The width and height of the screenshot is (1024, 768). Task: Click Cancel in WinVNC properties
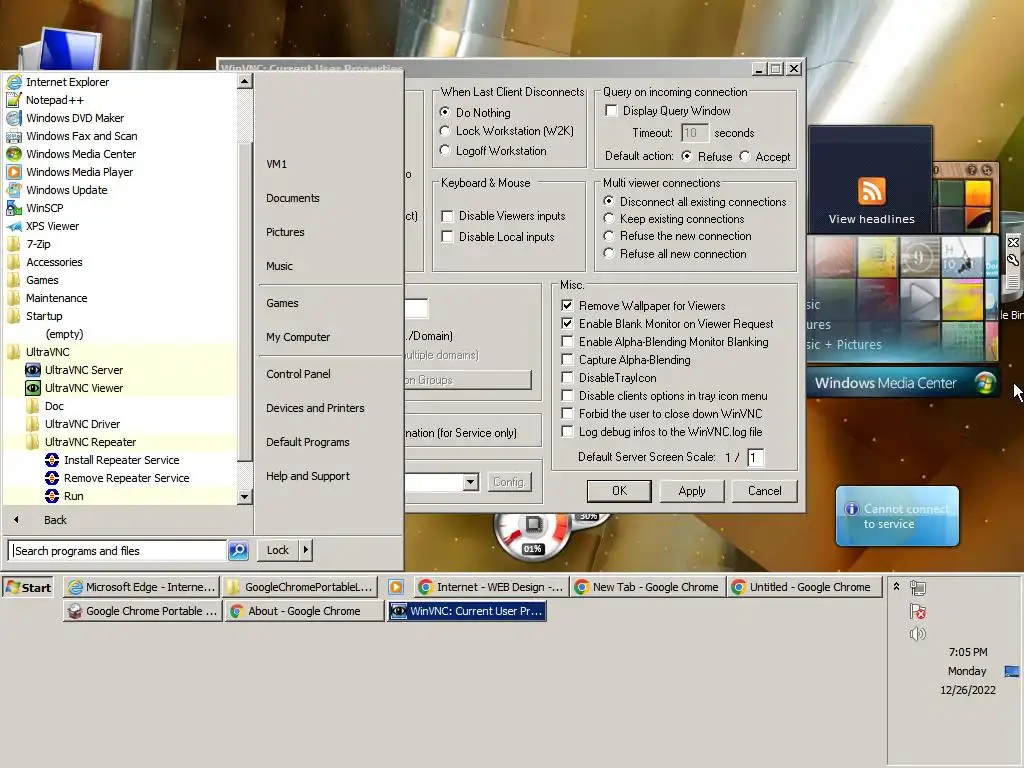click(764, 491)
